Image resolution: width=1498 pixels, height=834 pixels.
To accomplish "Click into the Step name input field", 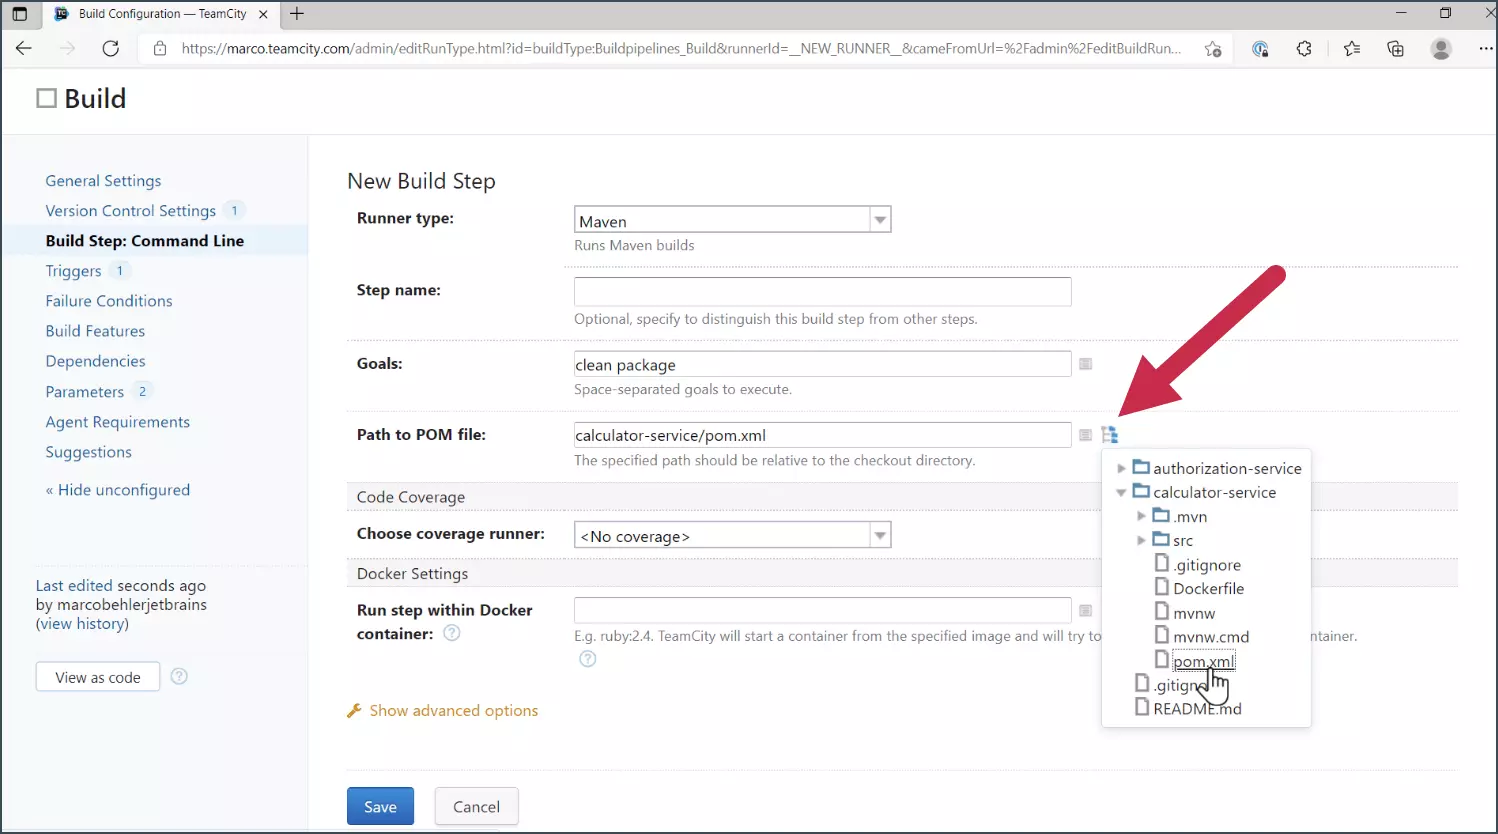I will coord(822,292).
